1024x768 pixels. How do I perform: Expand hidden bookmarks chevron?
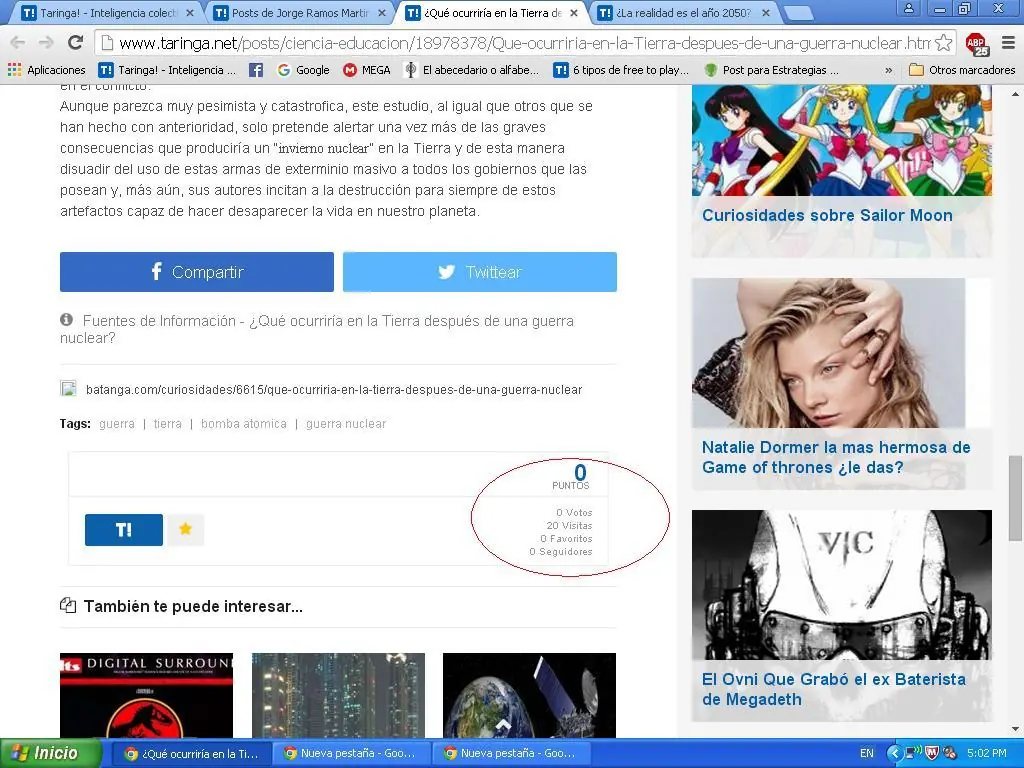click(889, 70)
